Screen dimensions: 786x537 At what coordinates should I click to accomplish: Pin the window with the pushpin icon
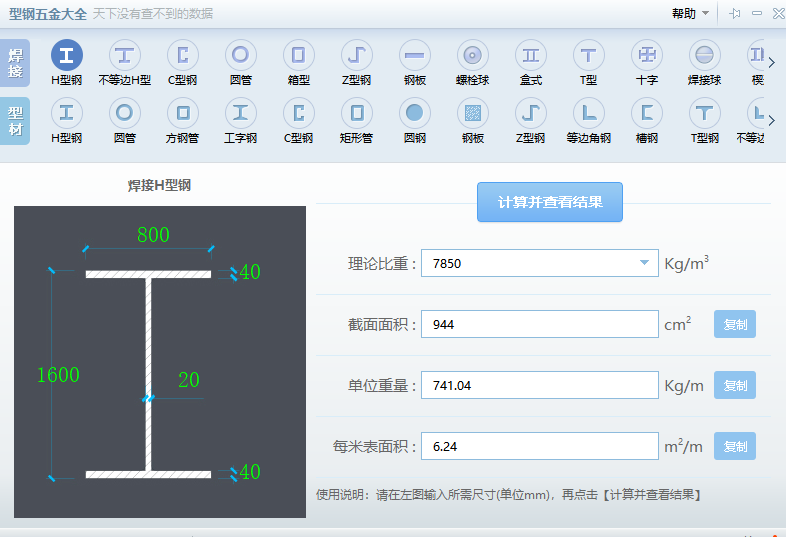tap(735, 14)
